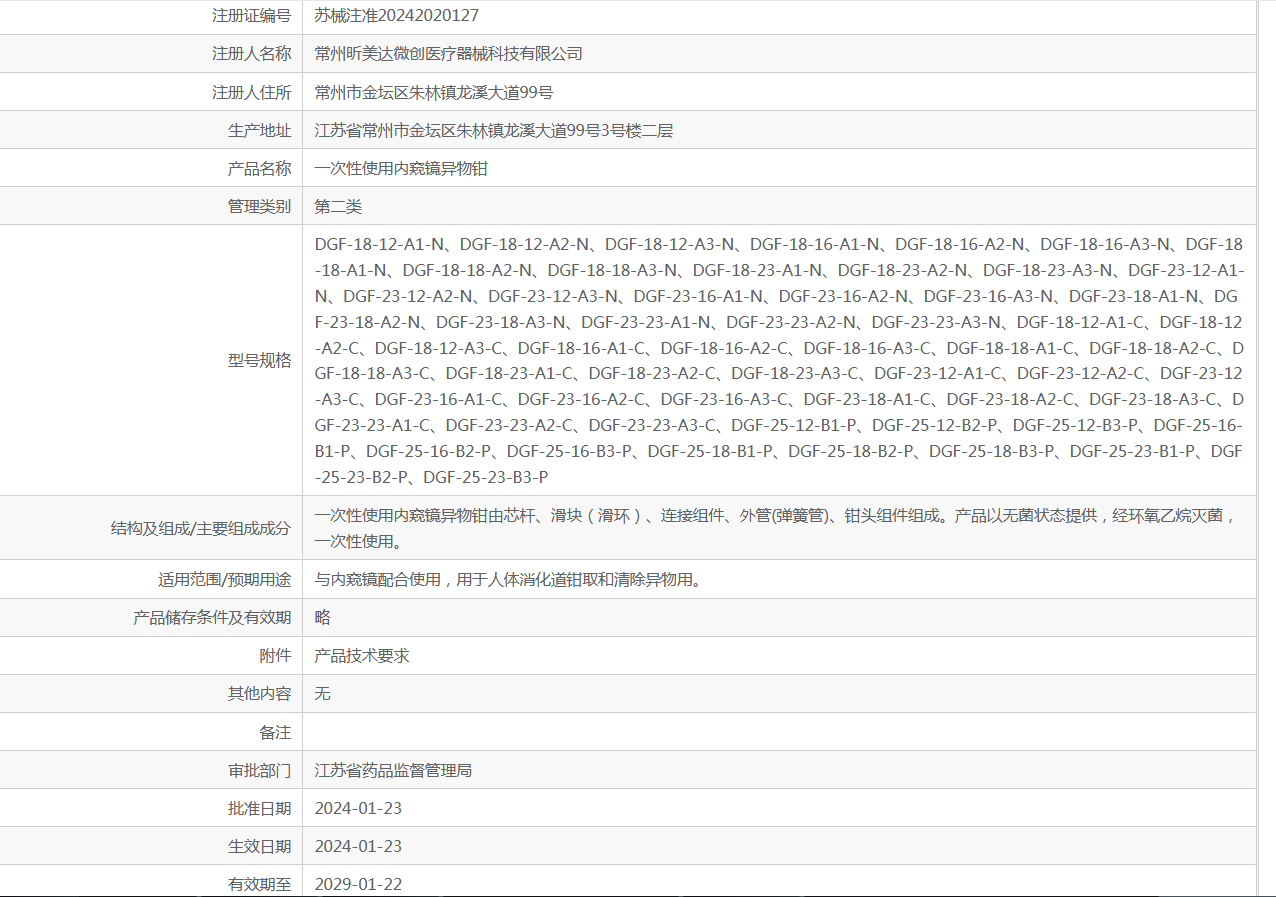This screenshot has width=1276, height=897.
Task: Select the 适用范围/预期用途 label
Action: [x=224, y=579]
